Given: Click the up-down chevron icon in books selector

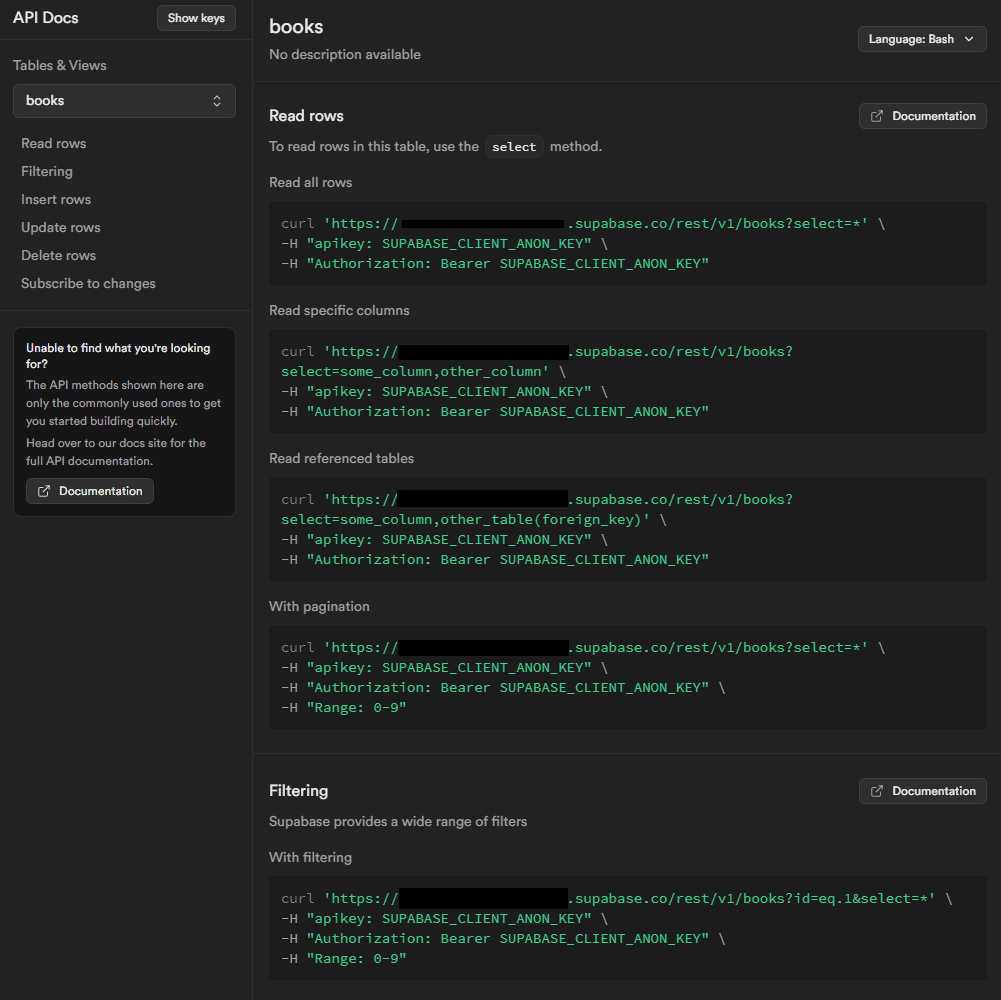Looking at the screenshot, I should (x=217, y=101).
